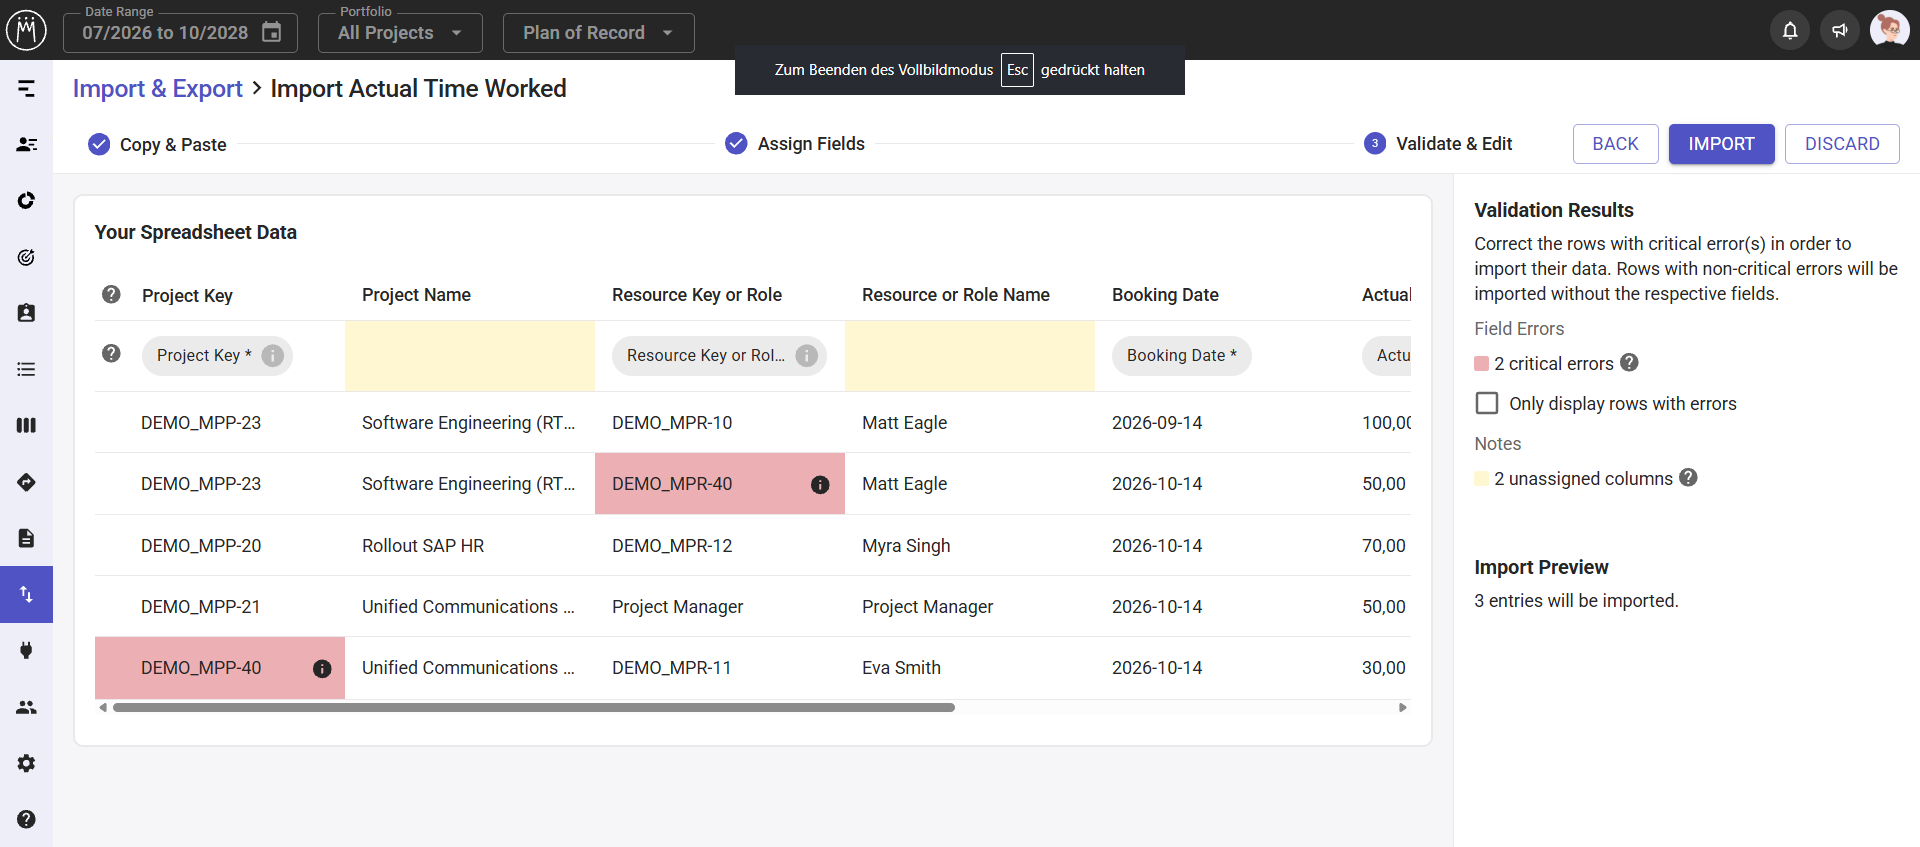
Task: Open the user group sidebar icon
Action: coord(27,707)
